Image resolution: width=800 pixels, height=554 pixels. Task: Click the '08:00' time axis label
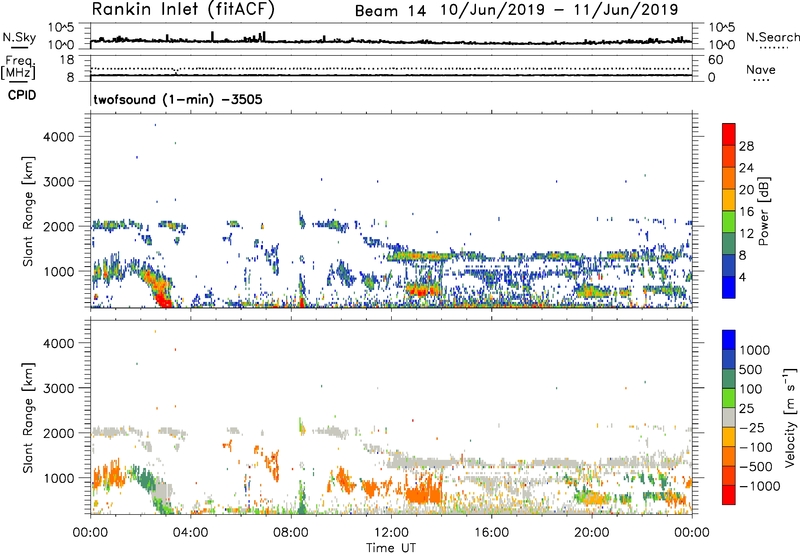[291, 533]
